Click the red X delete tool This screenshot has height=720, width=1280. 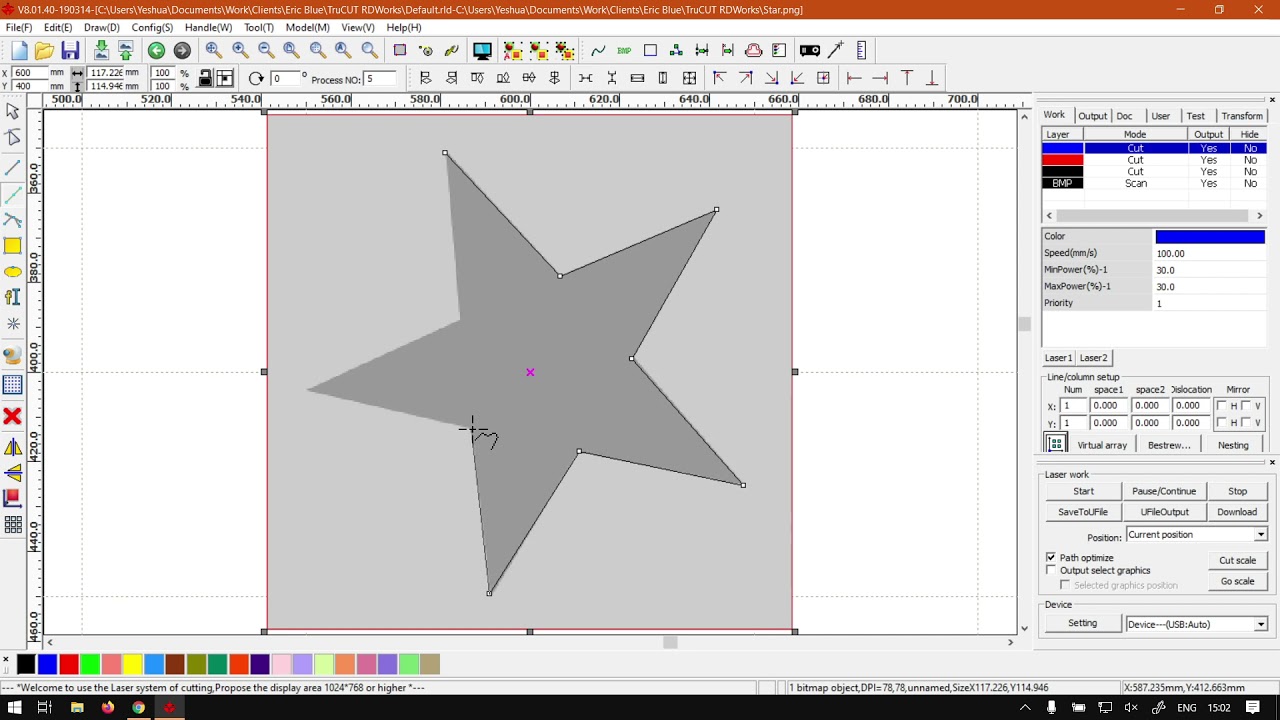pos(13,416)
